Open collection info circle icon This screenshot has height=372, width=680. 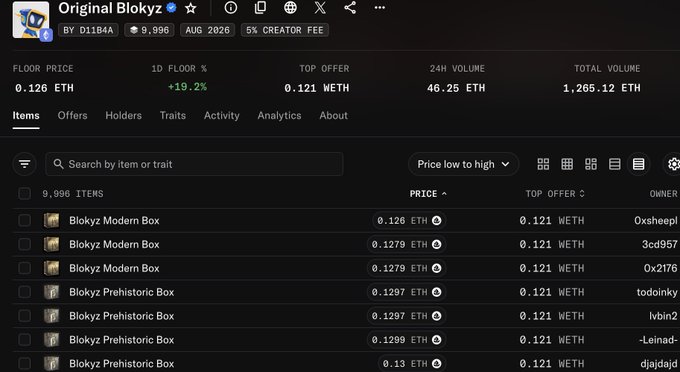(x=231, y=7)
